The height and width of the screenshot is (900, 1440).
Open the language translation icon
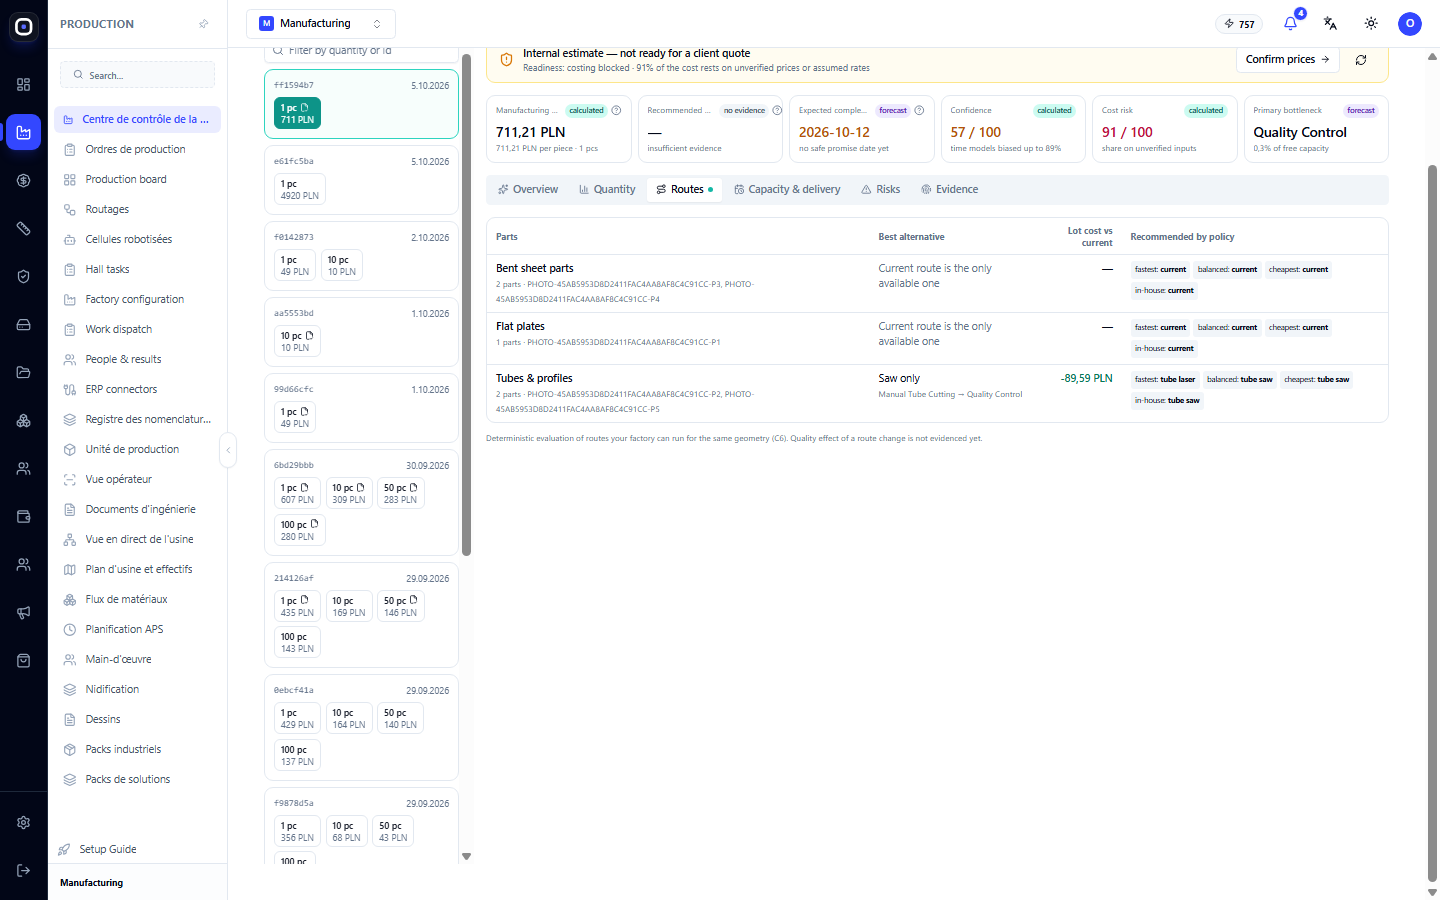point(1330,23)
